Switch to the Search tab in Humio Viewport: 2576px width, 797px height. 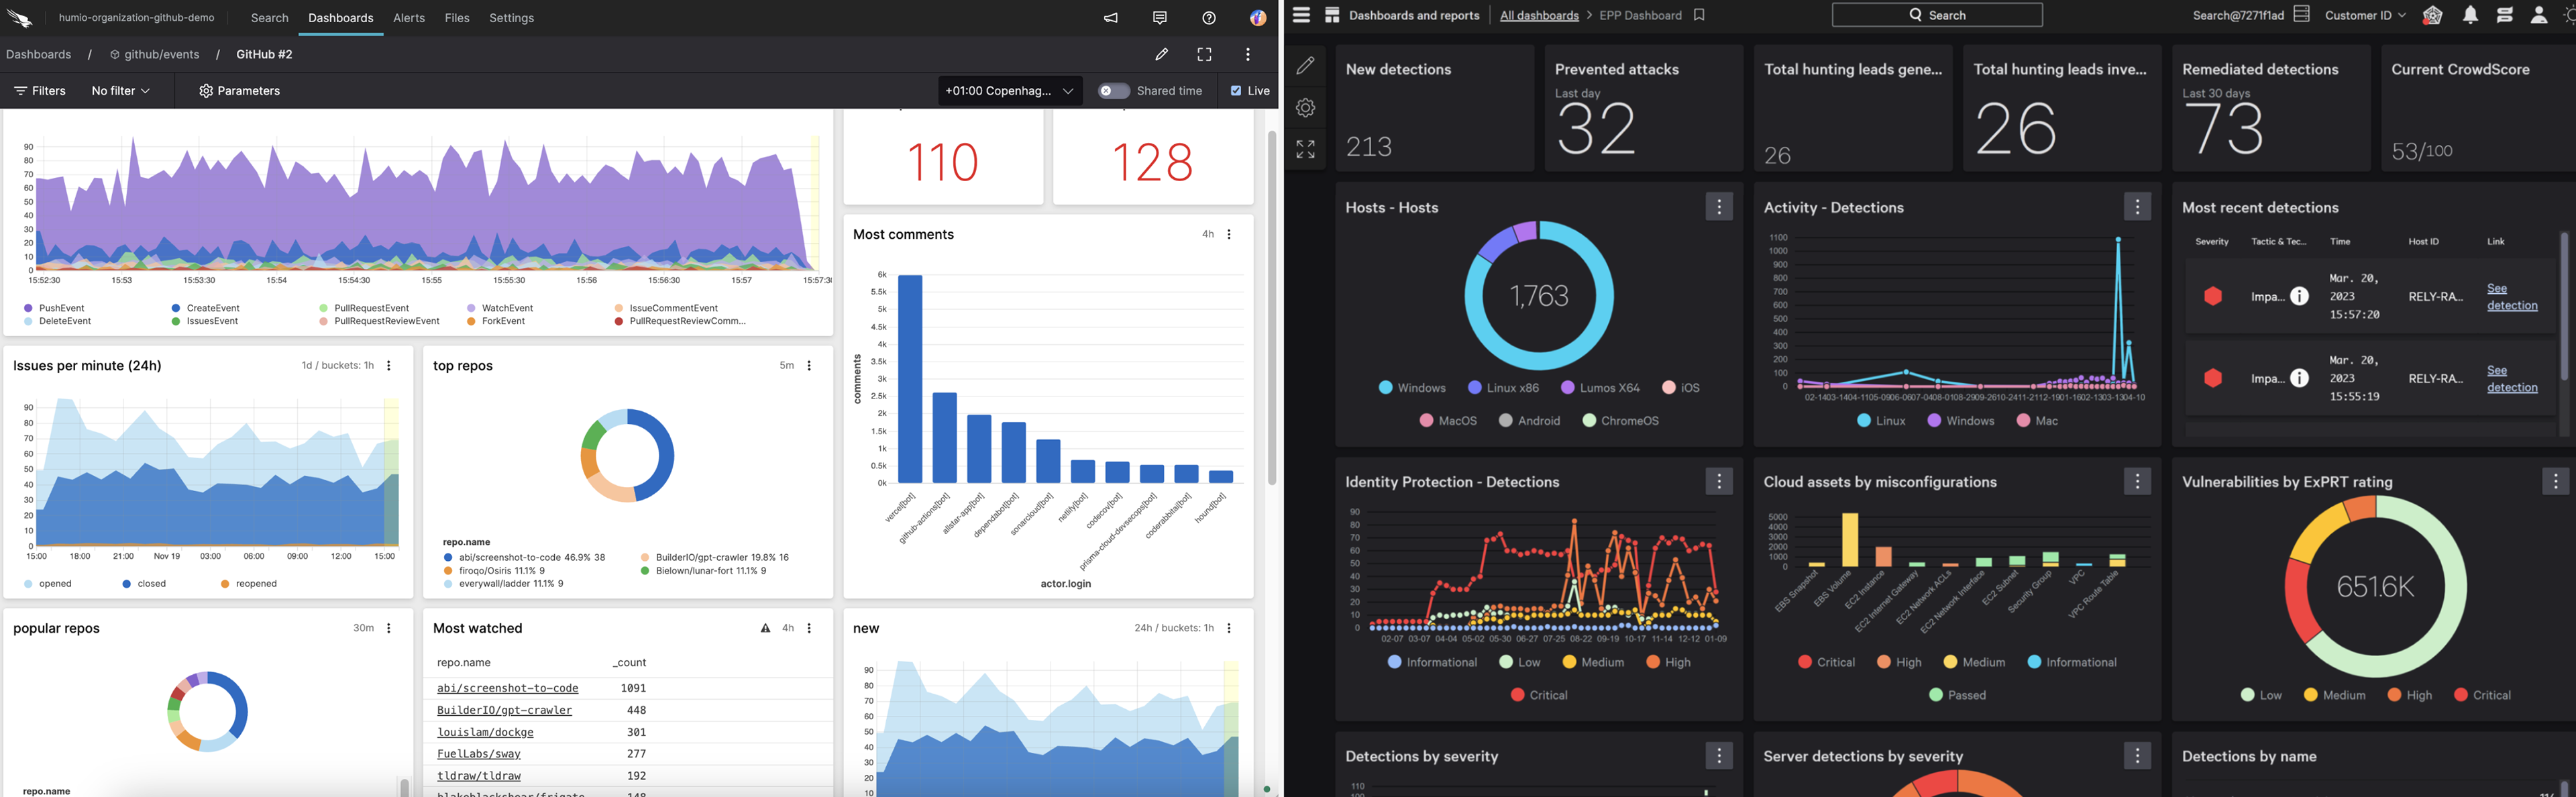pyautogui.click(x=269, y=18)
